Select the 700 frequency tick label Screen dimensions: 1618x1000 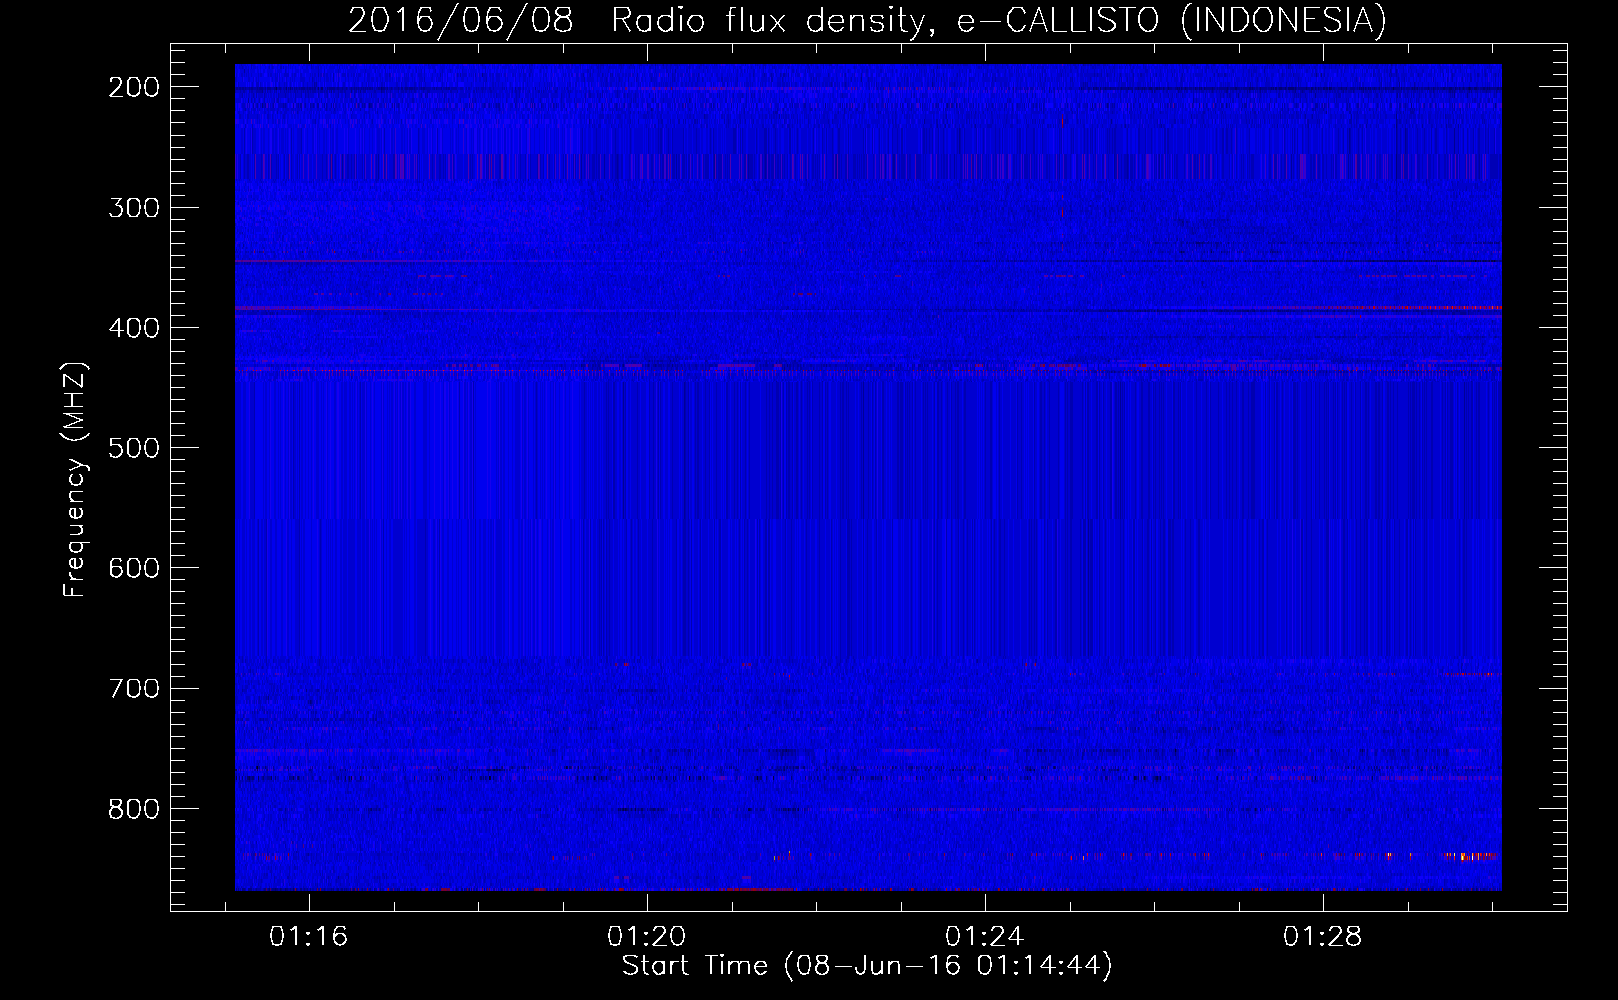(x=134, y=688)
